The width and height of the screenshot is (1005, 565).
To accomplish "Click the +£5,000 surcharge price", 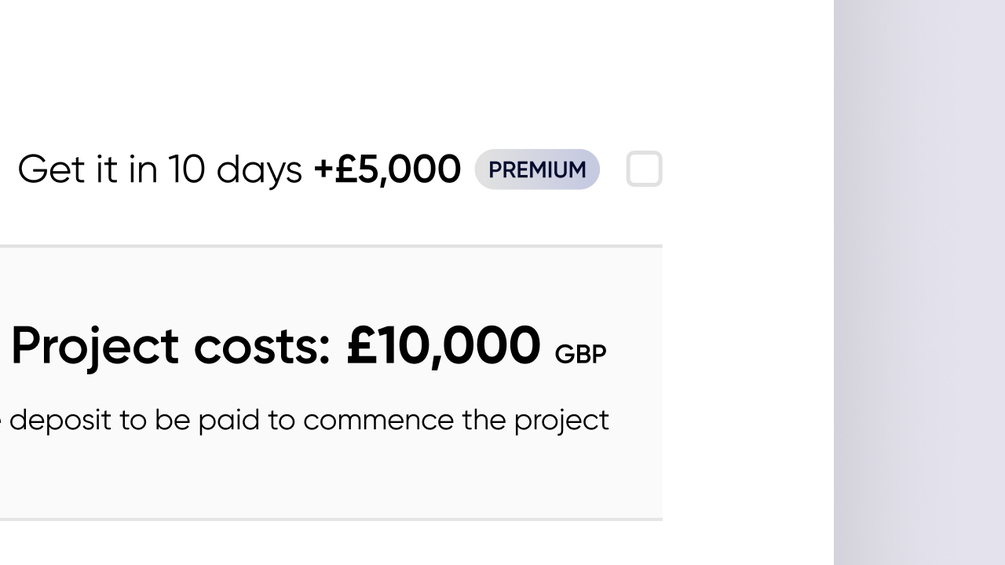I will click(x=387, y=170).
